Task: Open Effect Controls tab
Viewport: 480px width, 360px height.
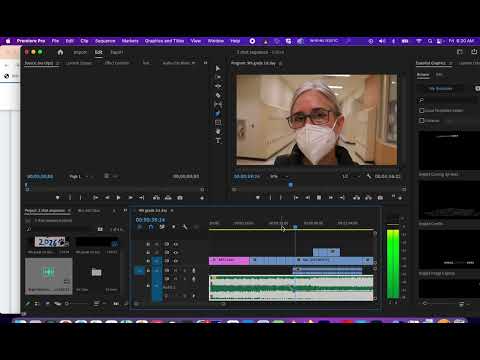Action: (x=117, y=63)
